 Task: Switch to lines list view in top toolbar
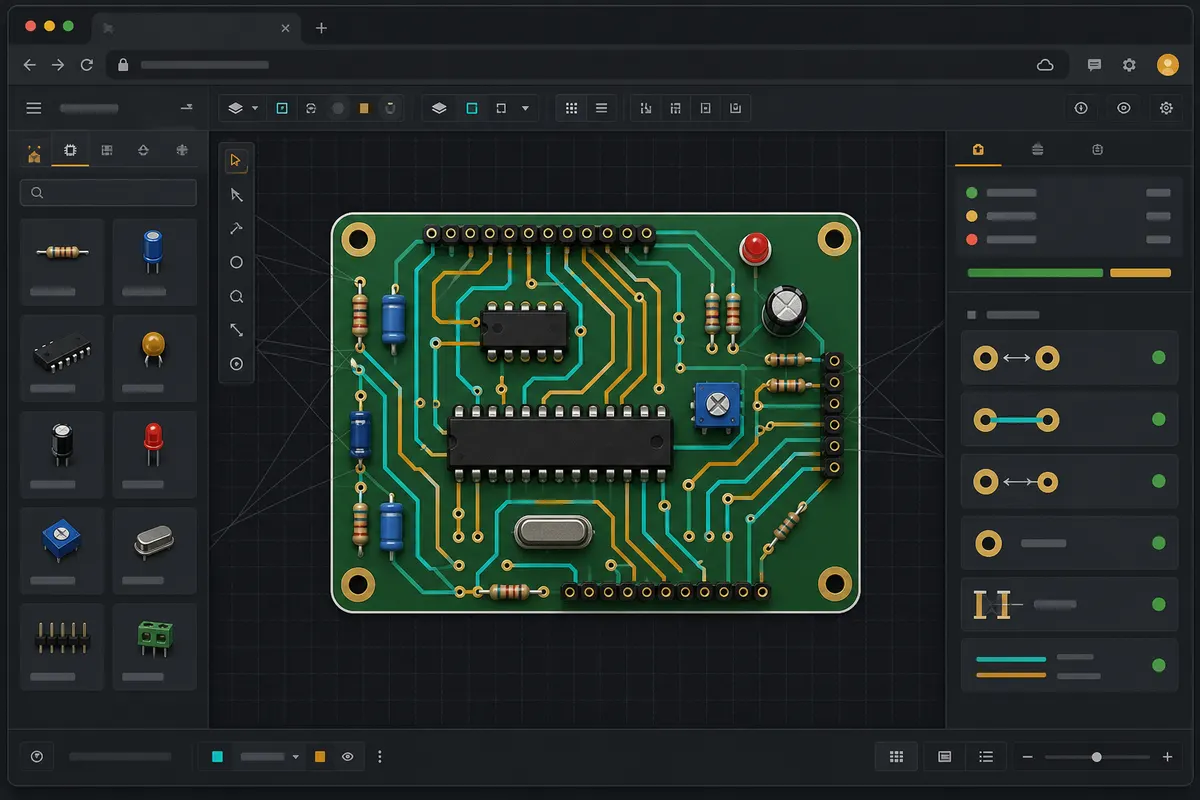601,108
